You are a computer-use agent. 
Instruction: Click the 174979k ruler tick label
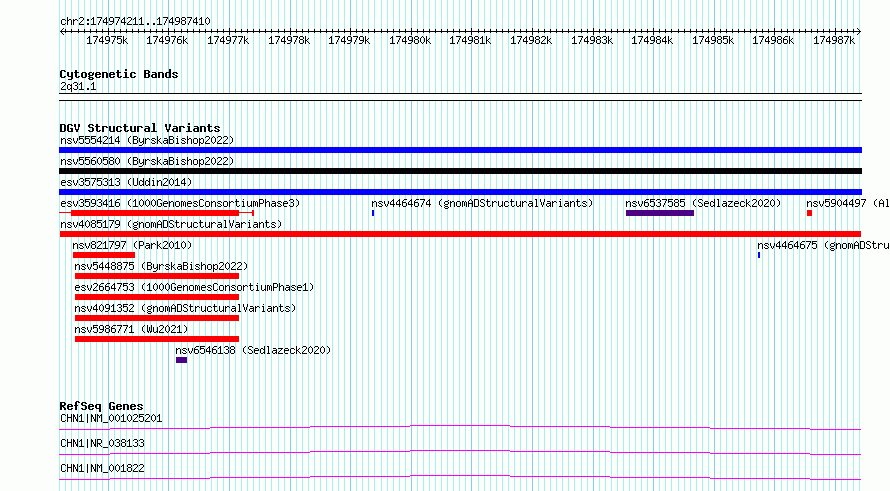(349, 40)
